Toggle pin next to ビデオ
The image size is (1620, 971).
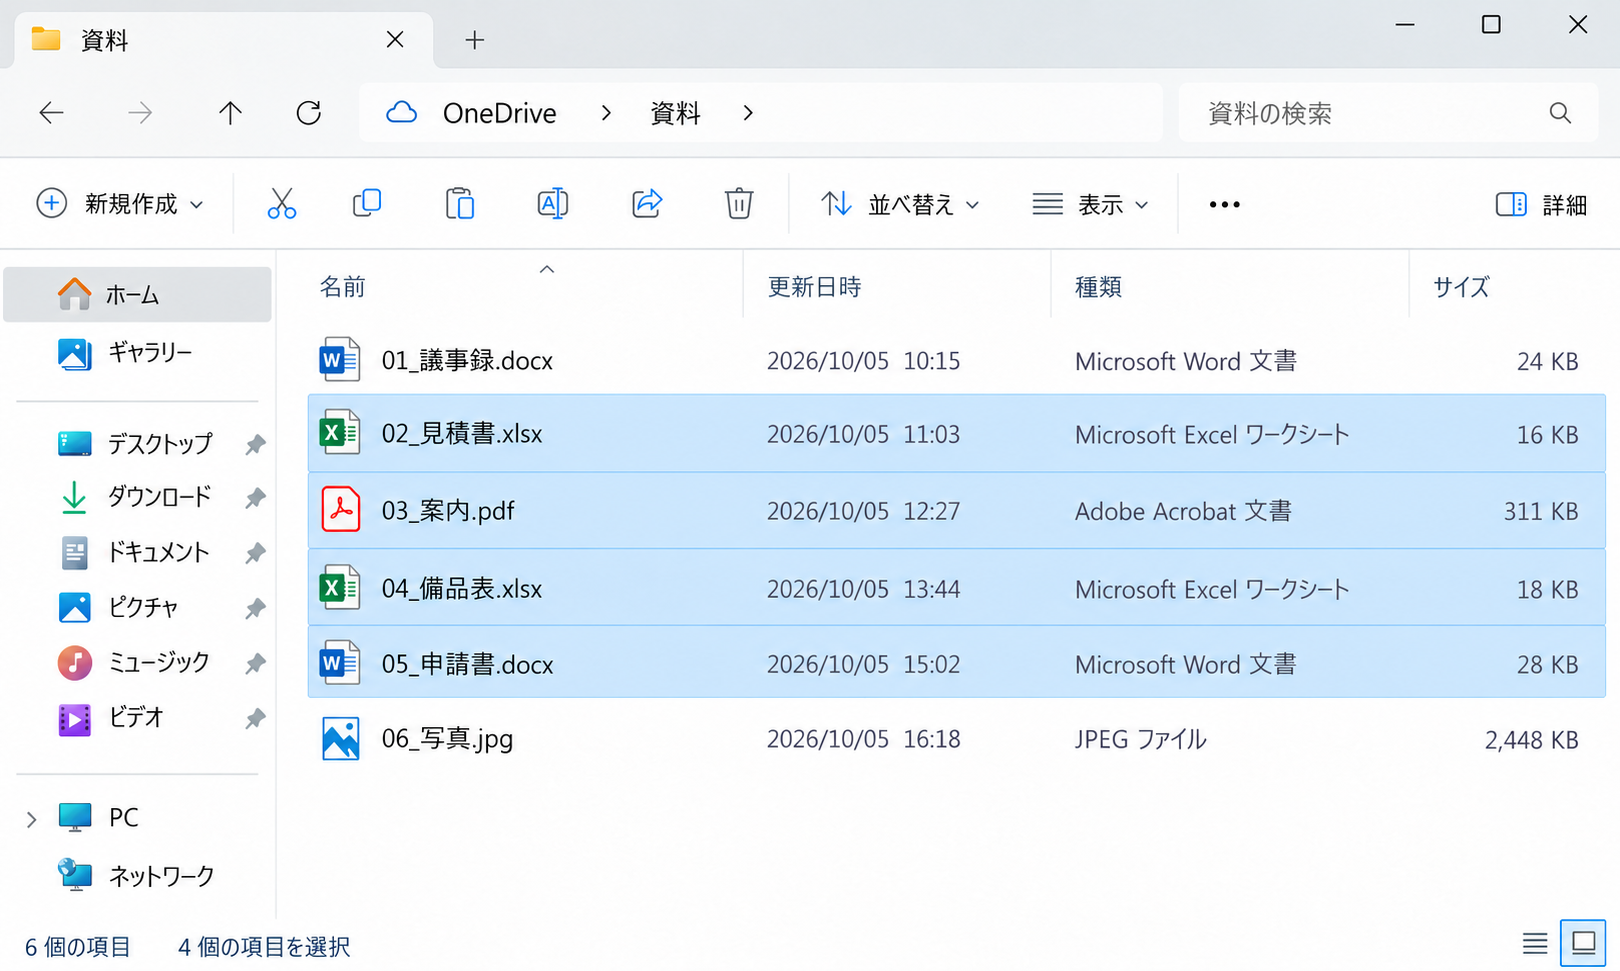point(255,718)
